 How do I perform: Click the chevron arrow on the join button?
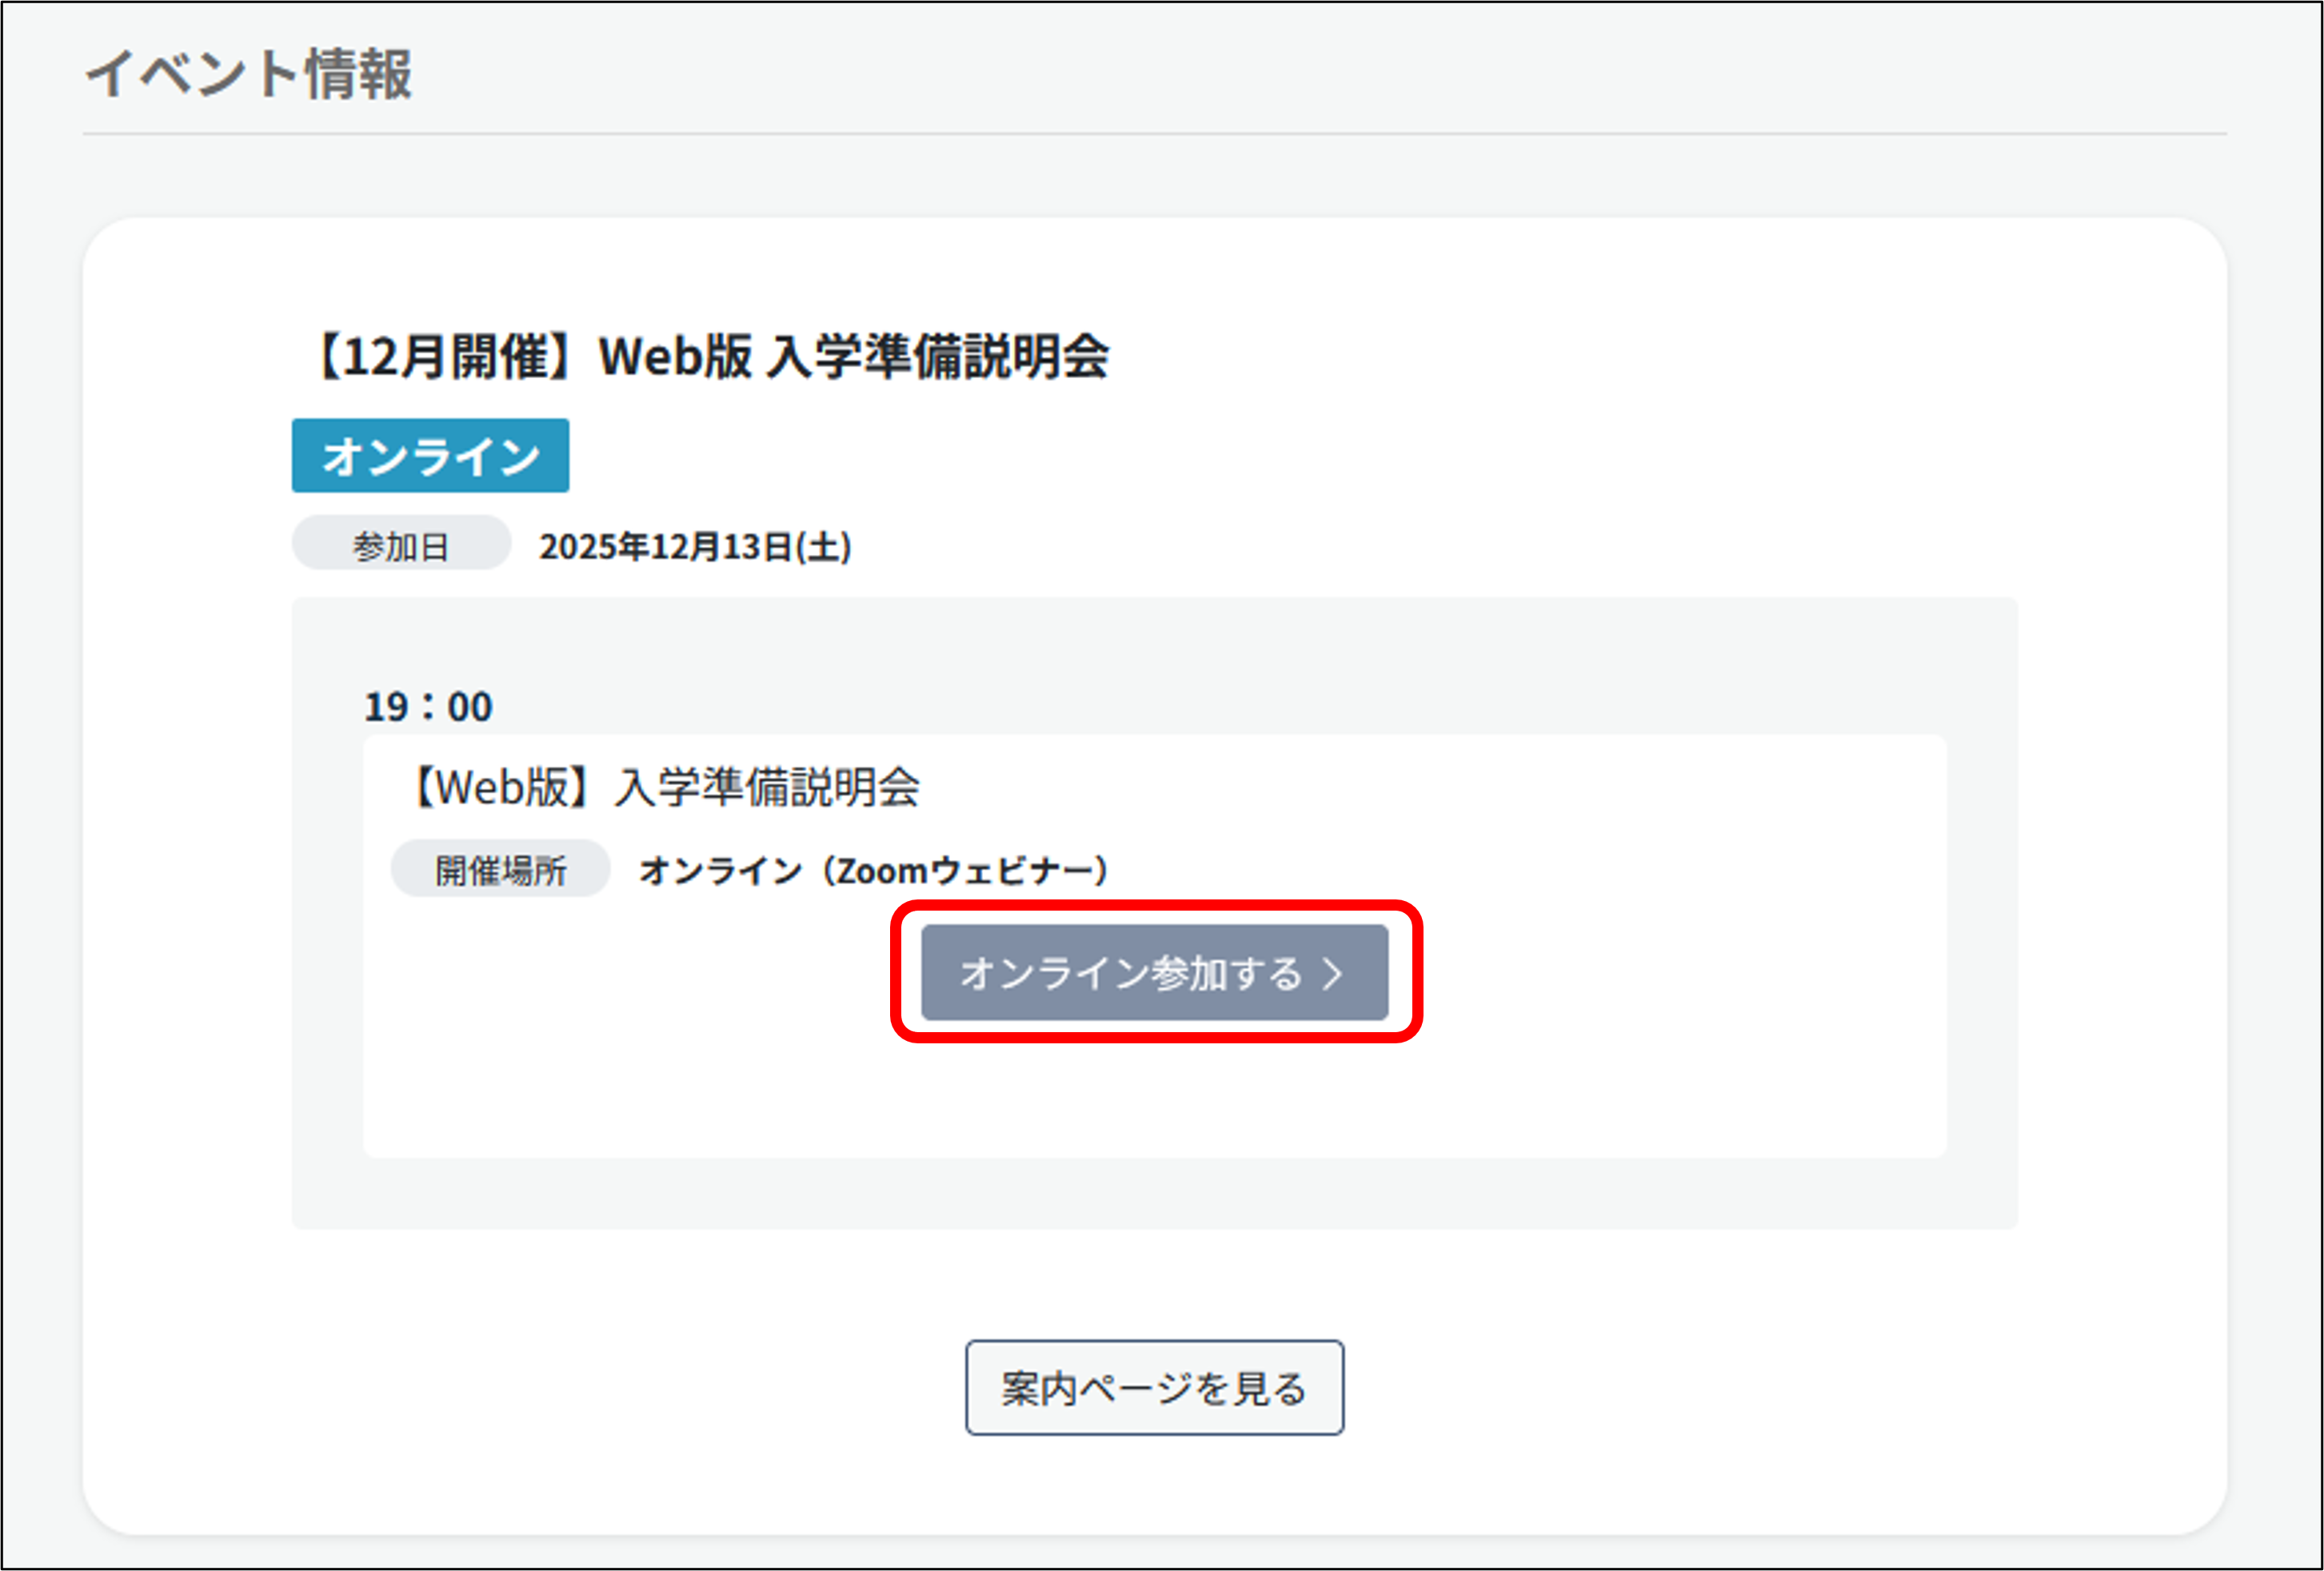click(x=1333, y=973)
